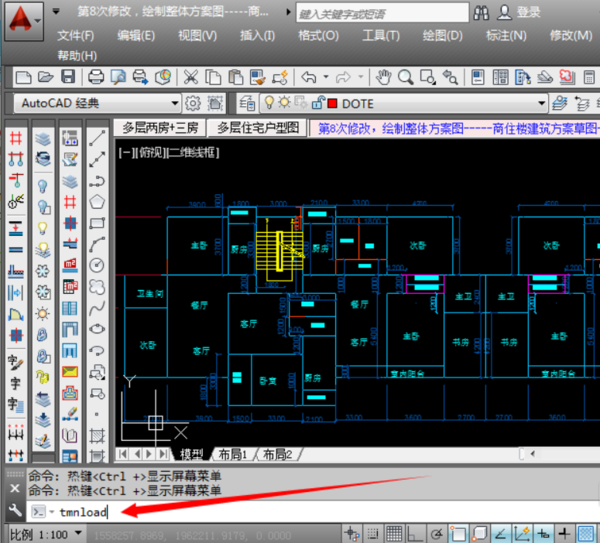Open the 文件(F) menu

click(75, 36)
